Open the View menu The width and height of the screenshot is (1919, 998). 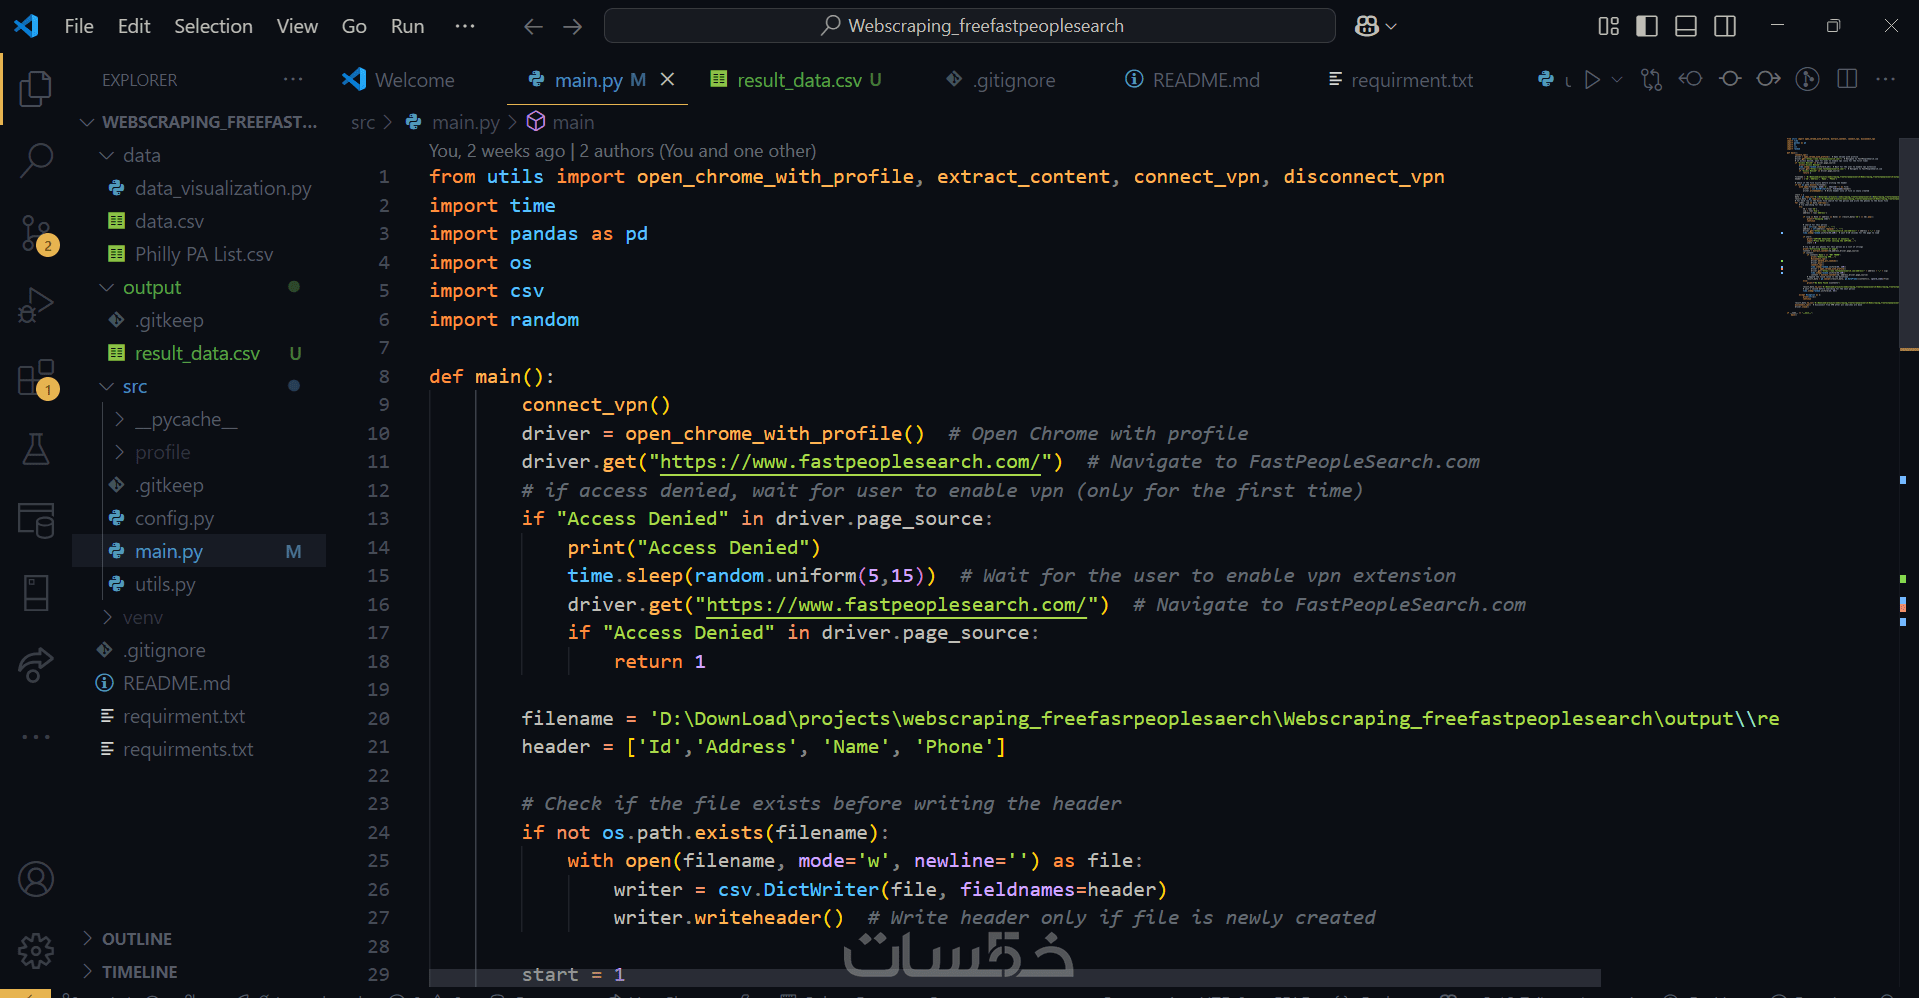coord(297,26)
